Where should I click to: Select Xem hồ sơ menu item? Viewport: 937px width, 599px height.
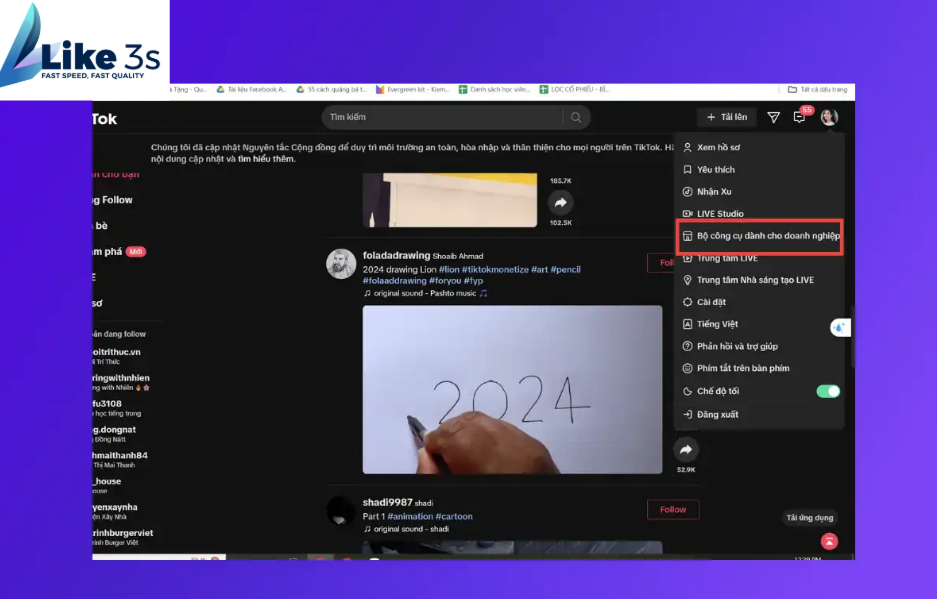759,147
